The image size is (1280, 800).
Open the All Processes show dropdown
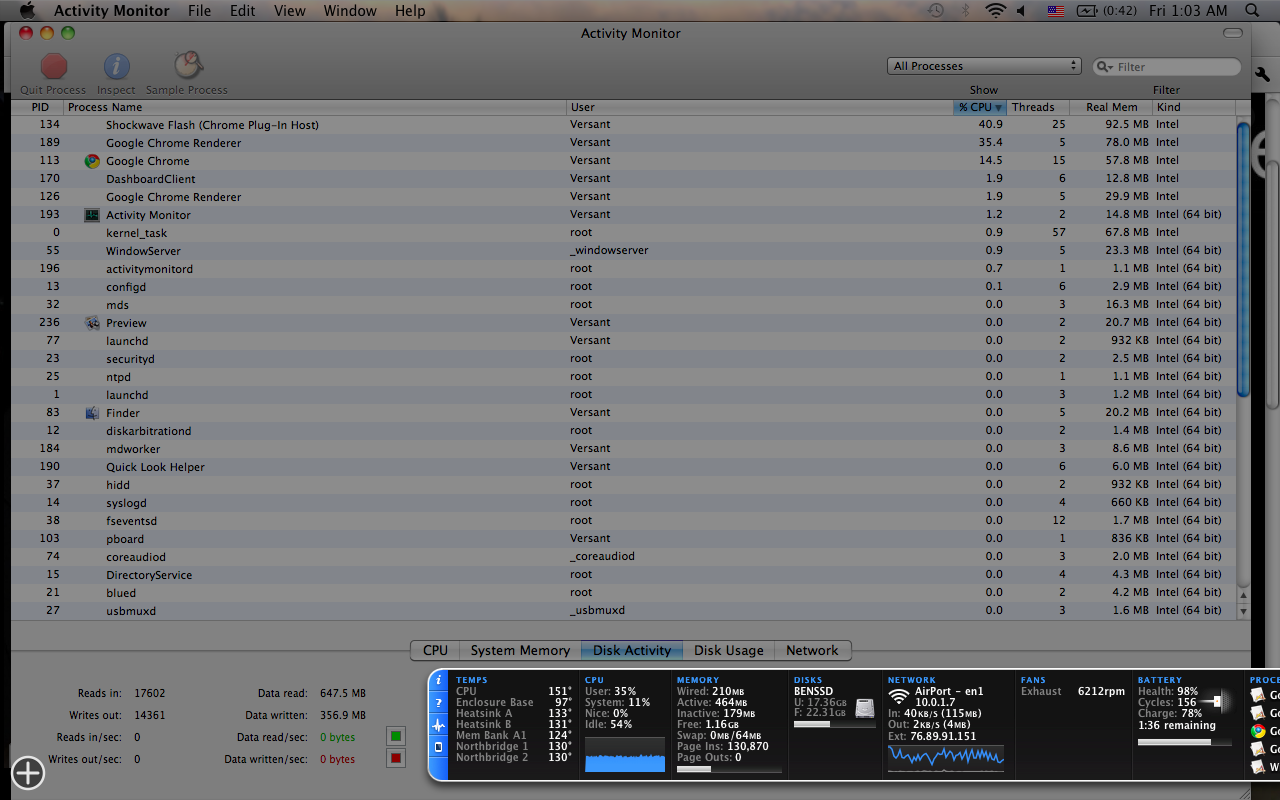[984, 66]
